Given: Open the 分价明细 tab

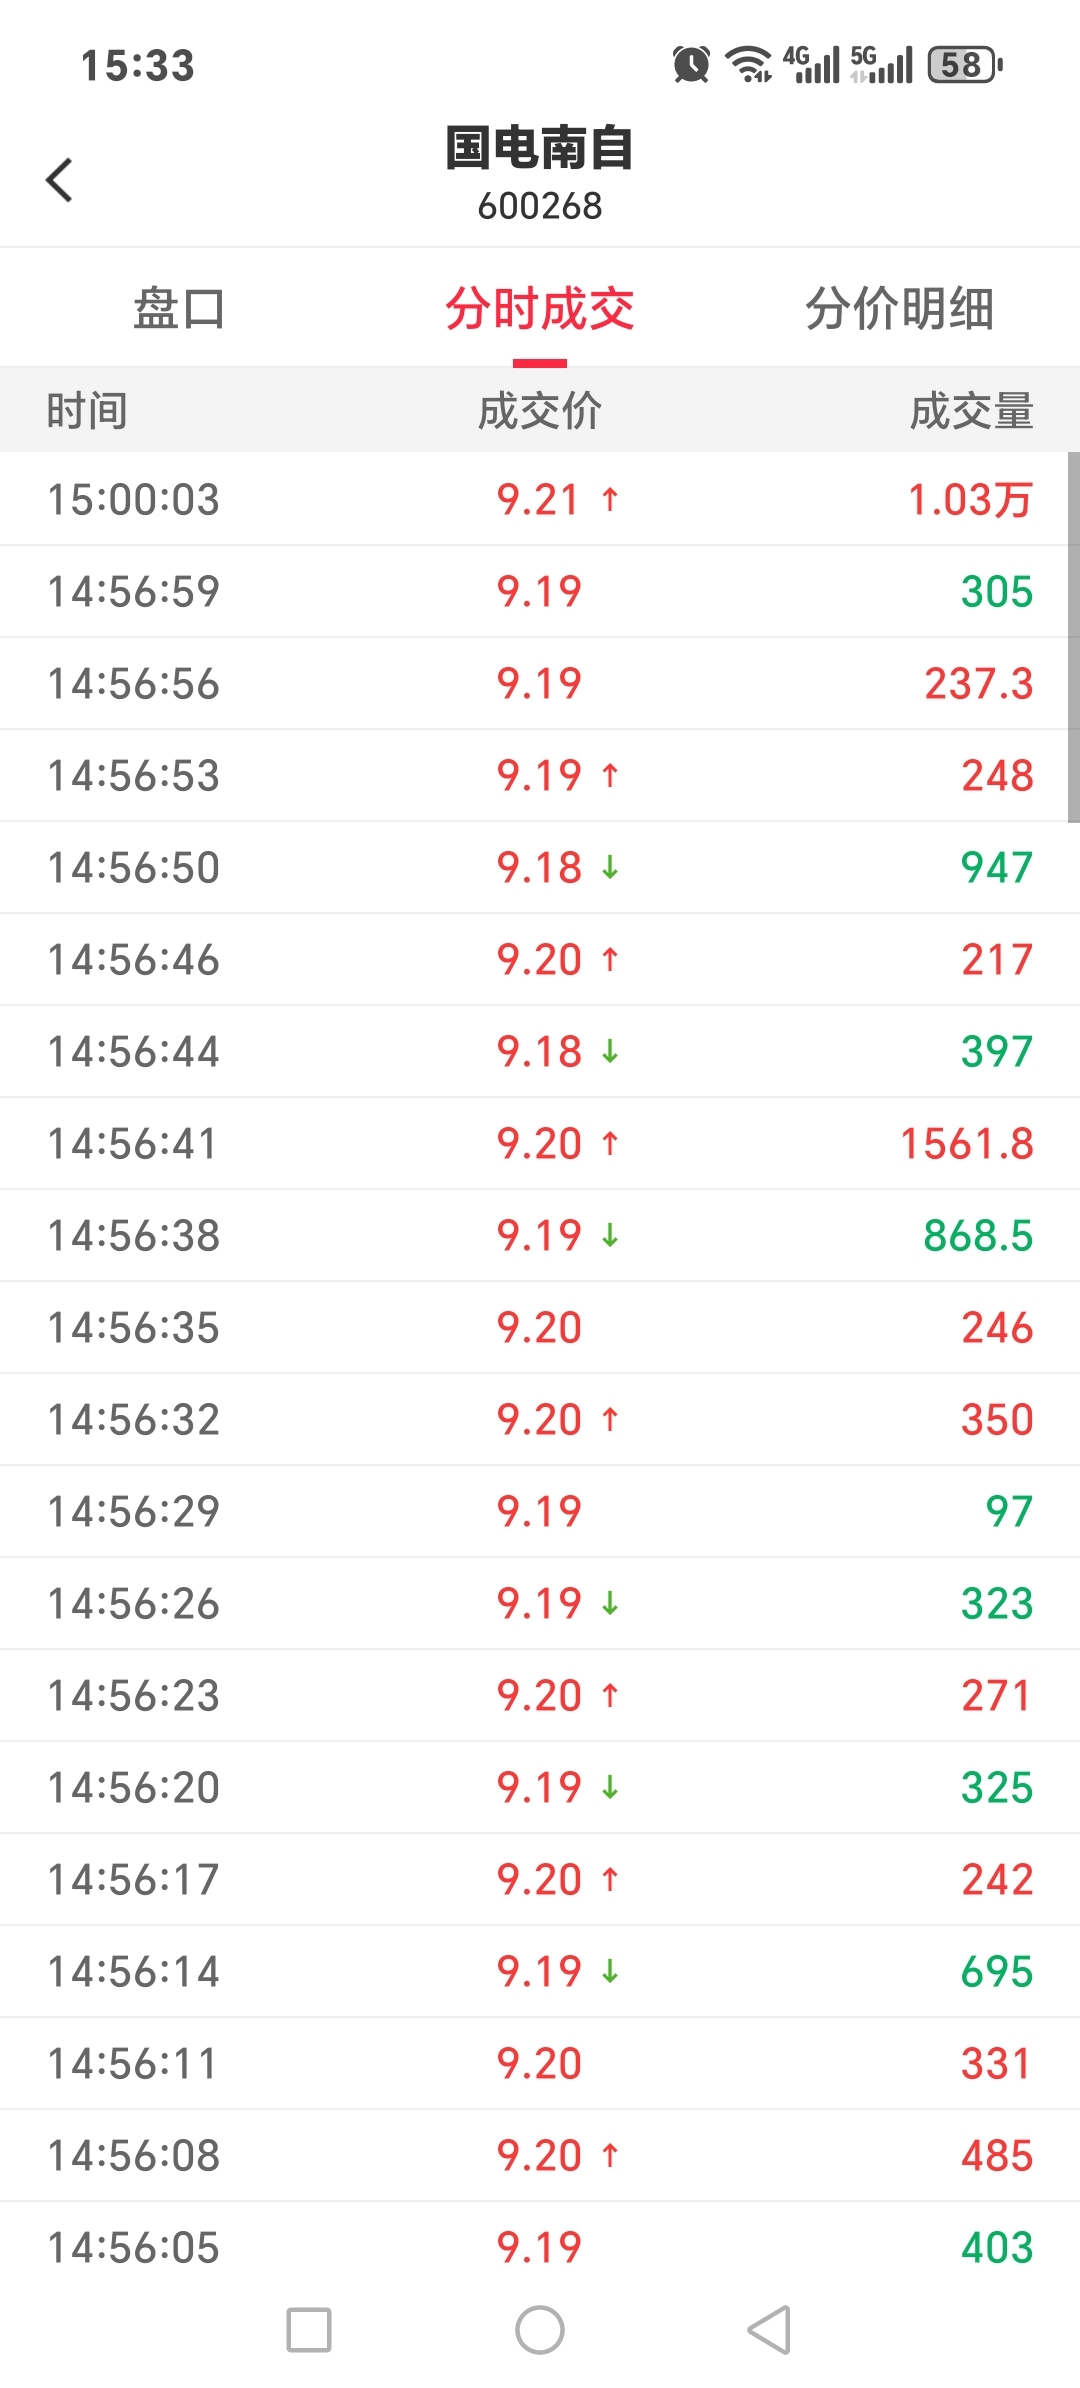Looking at the screenshot, I should 900,308.
